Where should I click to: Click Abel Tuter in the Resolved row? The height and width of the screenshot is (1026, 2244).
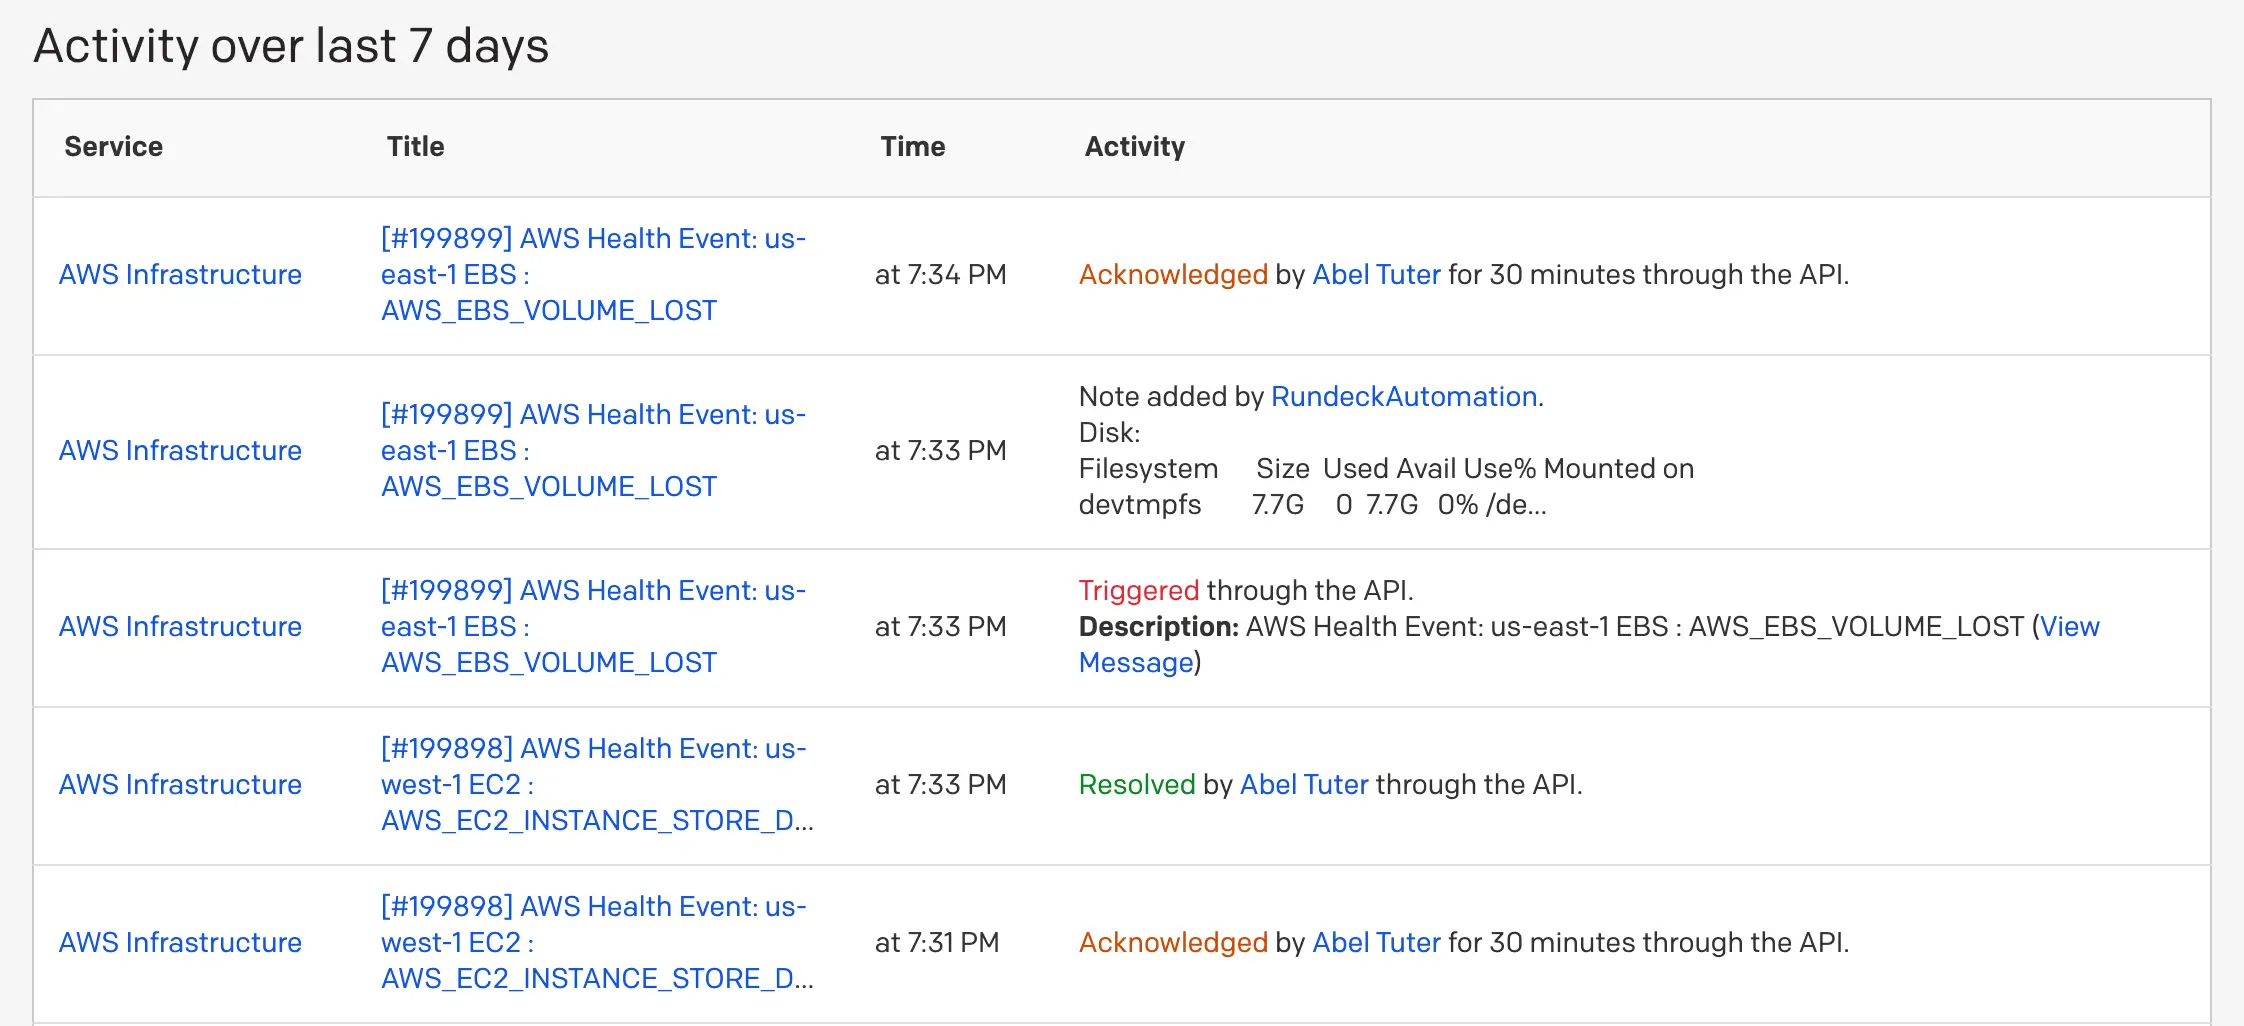[1304, 785]
